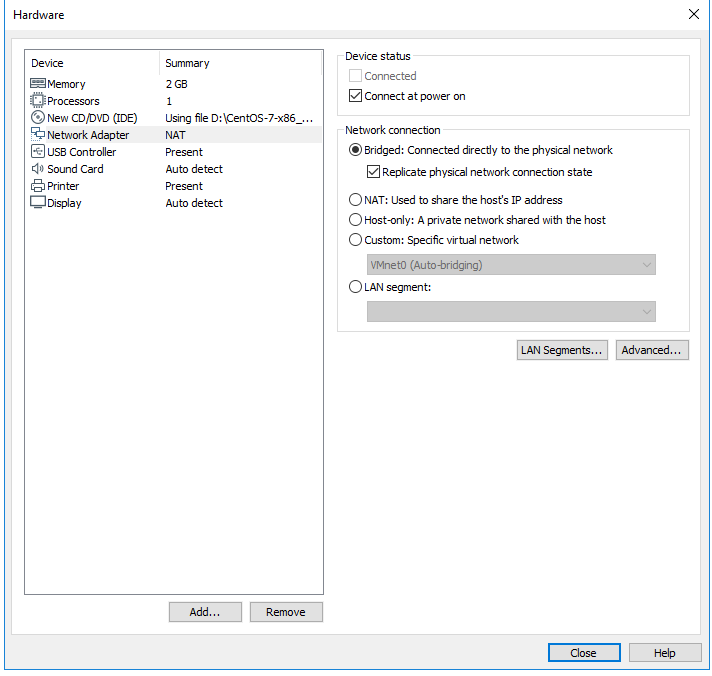Open the LAN segment dropdown list

pyautogui.click(x=511, y=311)
